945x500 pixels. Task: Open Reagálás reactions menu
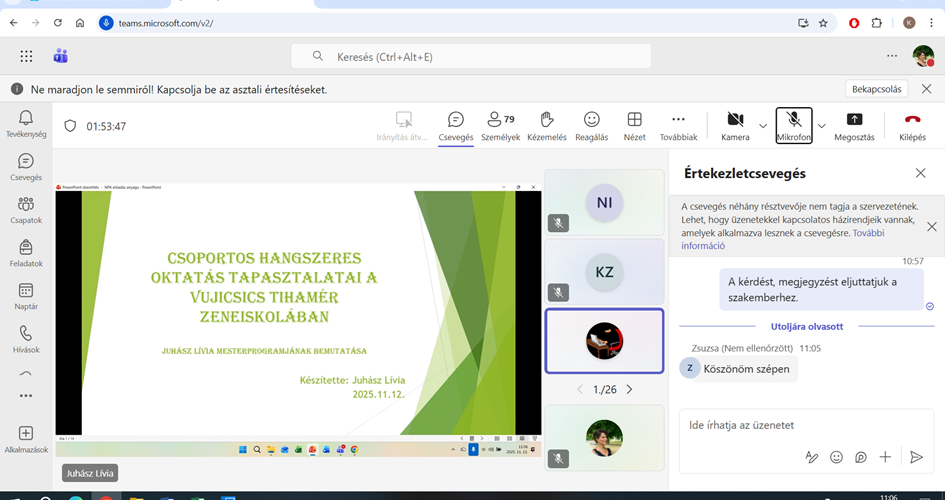click(592, 125)
